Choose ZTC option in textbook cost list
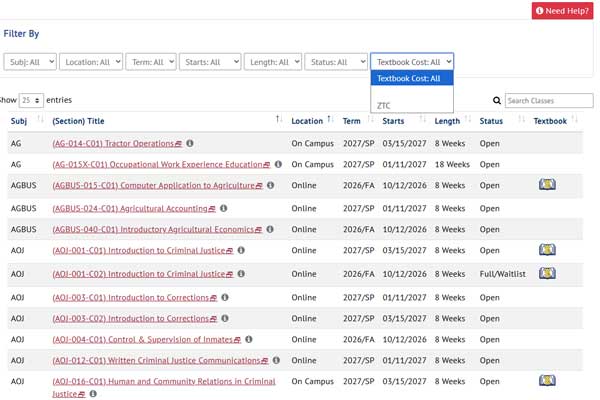 click(412, 106)
